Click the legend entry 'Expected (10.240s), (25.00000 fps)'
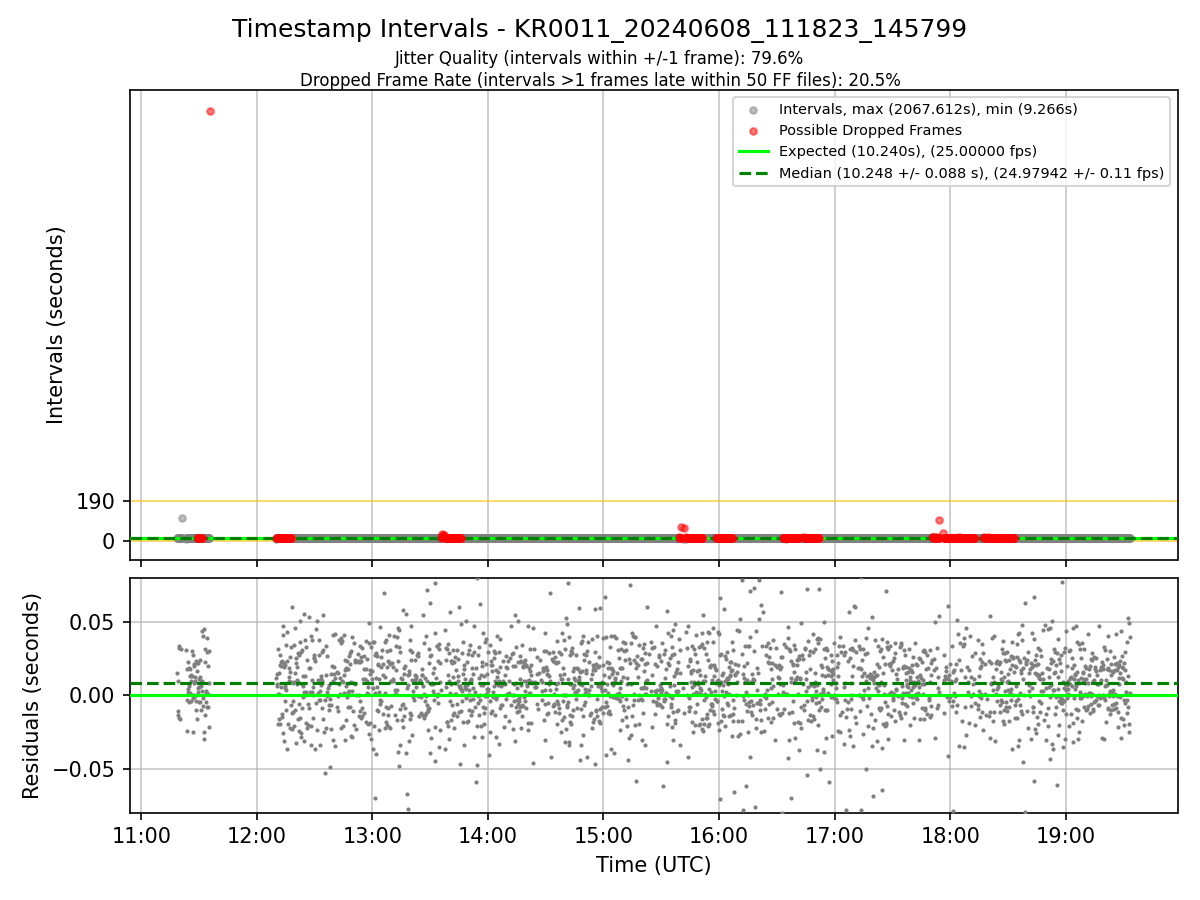The height and width of the screenshot is (900, 1200). 907,151
